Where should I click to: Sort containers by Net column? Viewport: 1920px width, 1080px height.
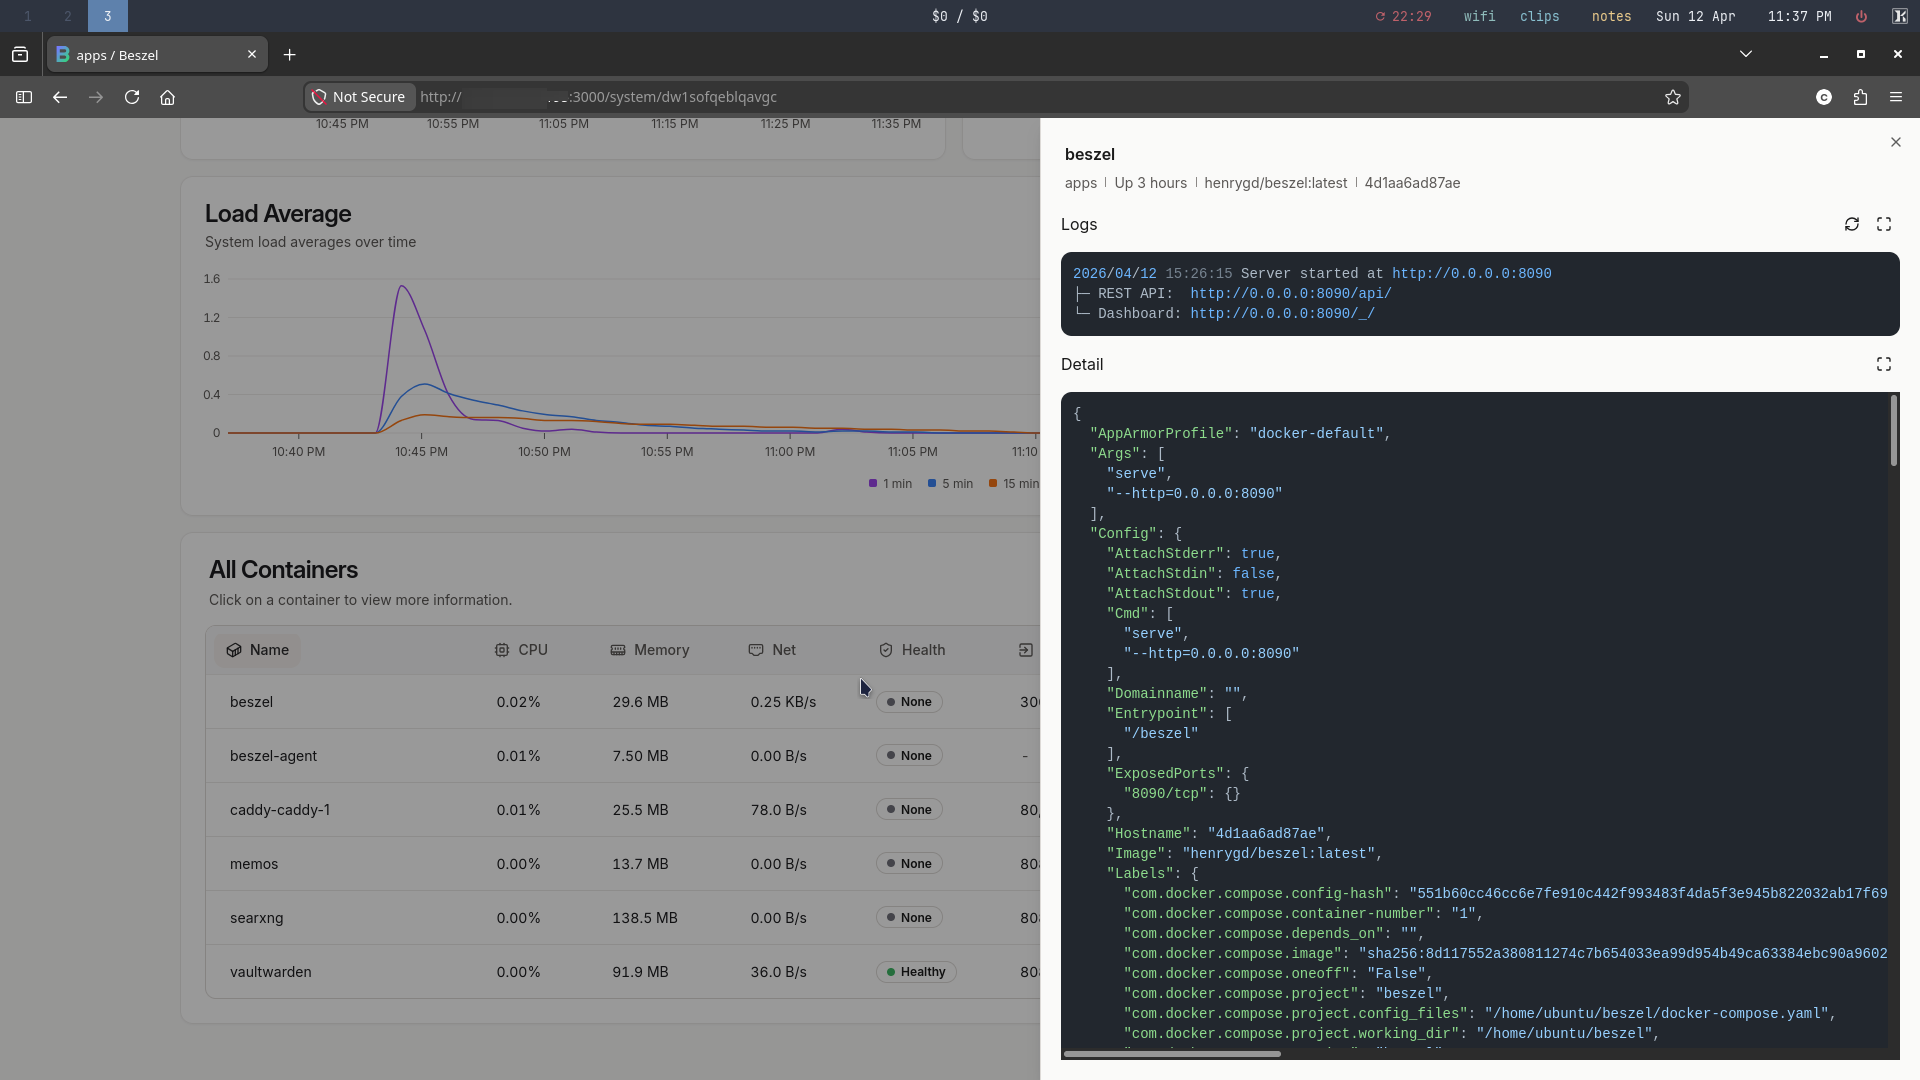click(772, 650)
